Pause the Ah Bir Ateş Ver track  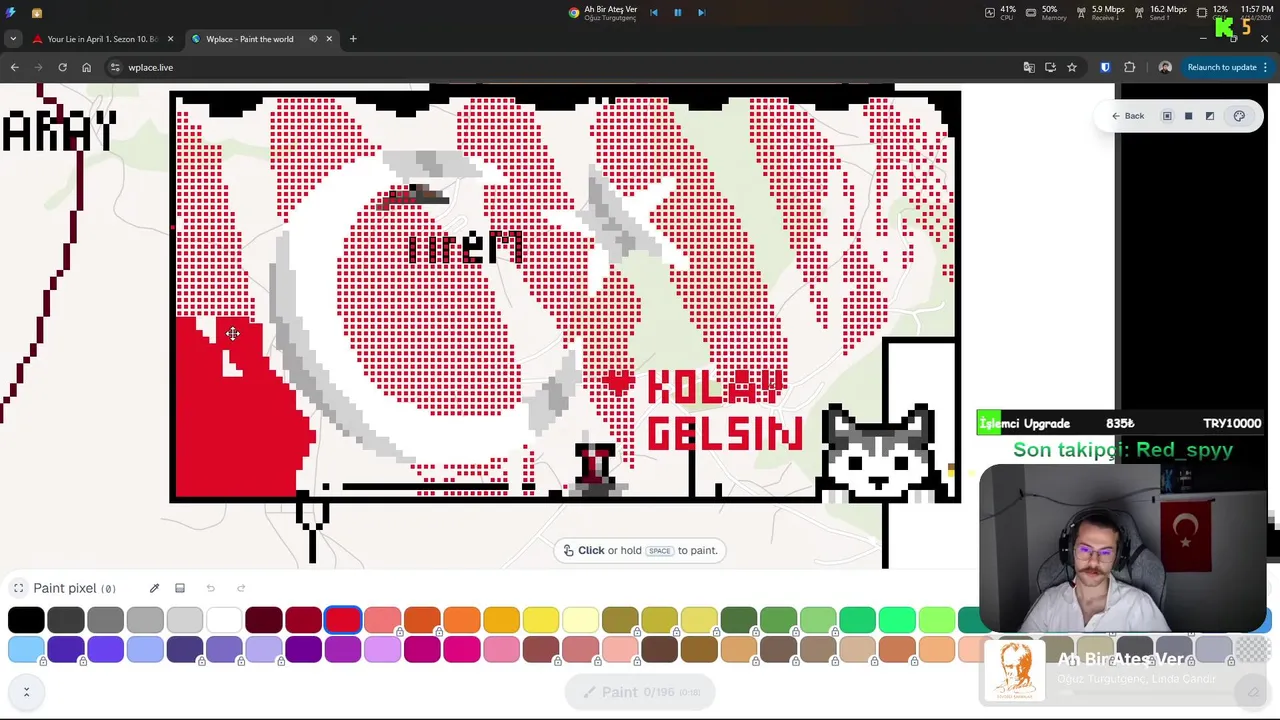(x=677, y=13)
